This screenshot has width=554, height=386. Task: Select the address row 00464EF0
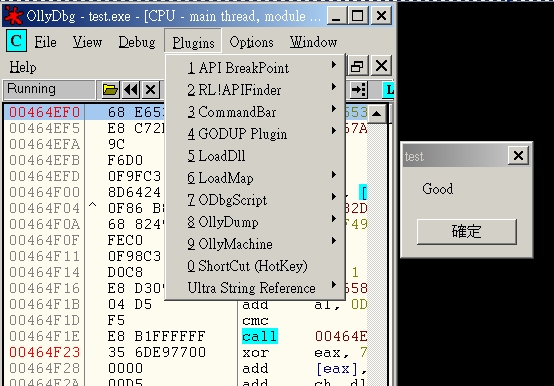click(x=45, y=112)
